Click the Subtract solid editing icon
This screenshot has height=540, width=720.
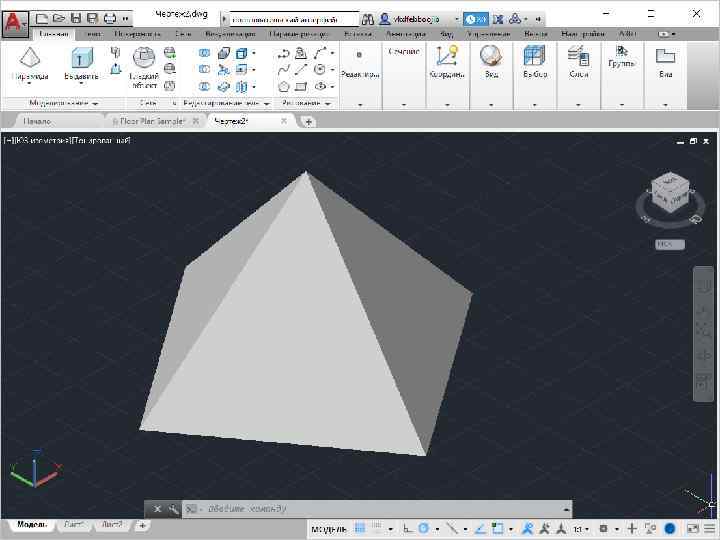pyautogui.click(x=204, y=69)
